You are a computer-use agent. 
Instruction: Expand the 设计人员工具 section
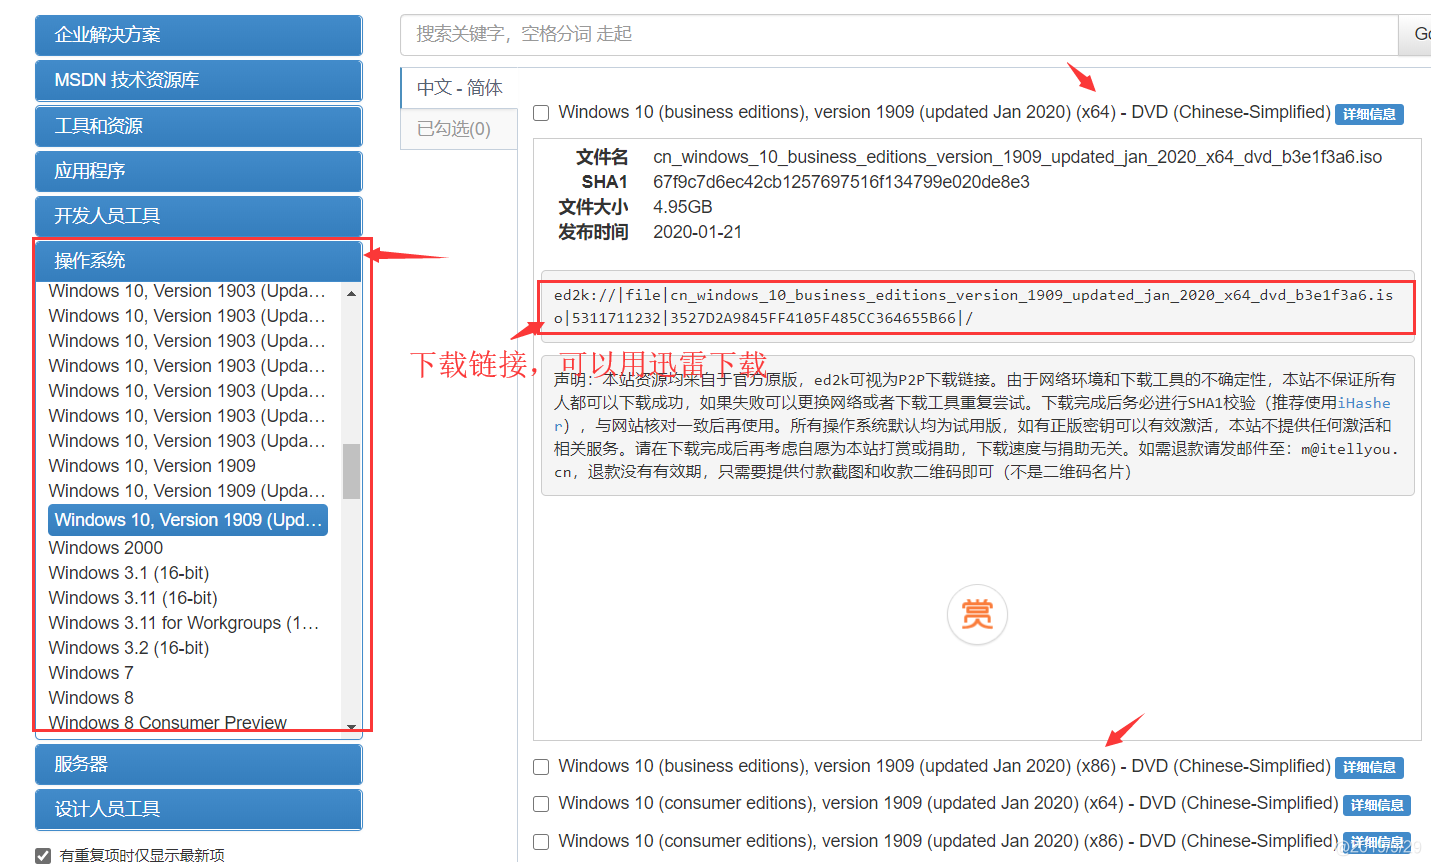pyautogui.click(x=198, y=809)
